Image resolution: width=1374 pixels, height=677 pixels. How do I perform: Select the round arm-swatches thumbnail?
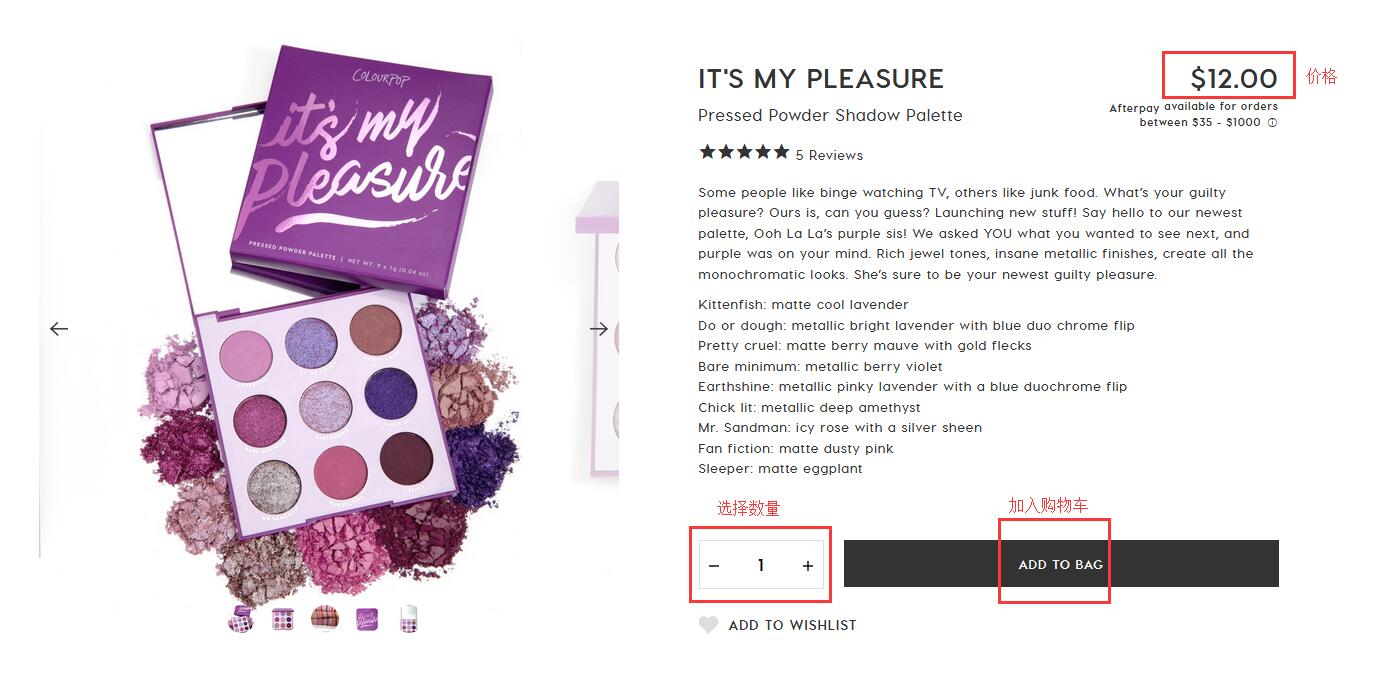point(325,619)
